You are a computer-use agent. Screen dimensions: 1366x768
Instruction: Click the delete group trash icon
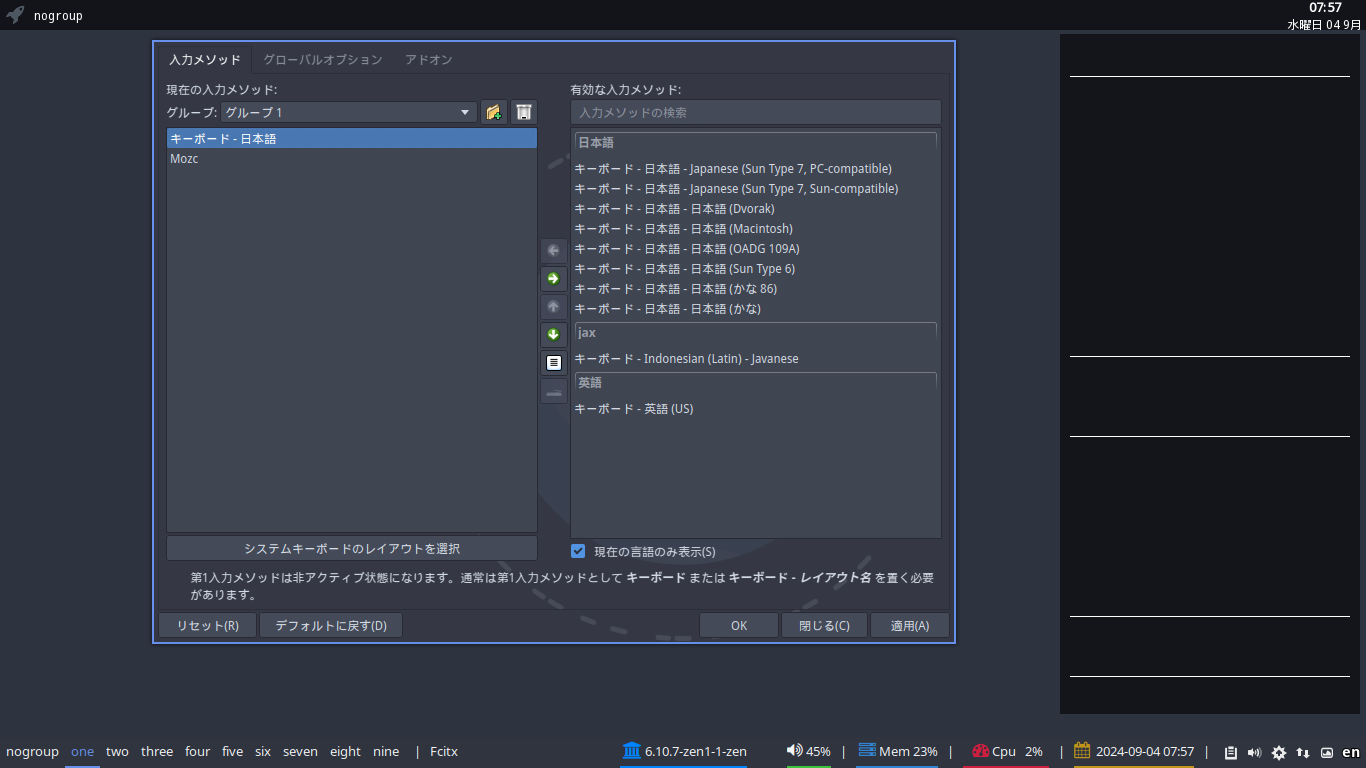pos(524,112)
